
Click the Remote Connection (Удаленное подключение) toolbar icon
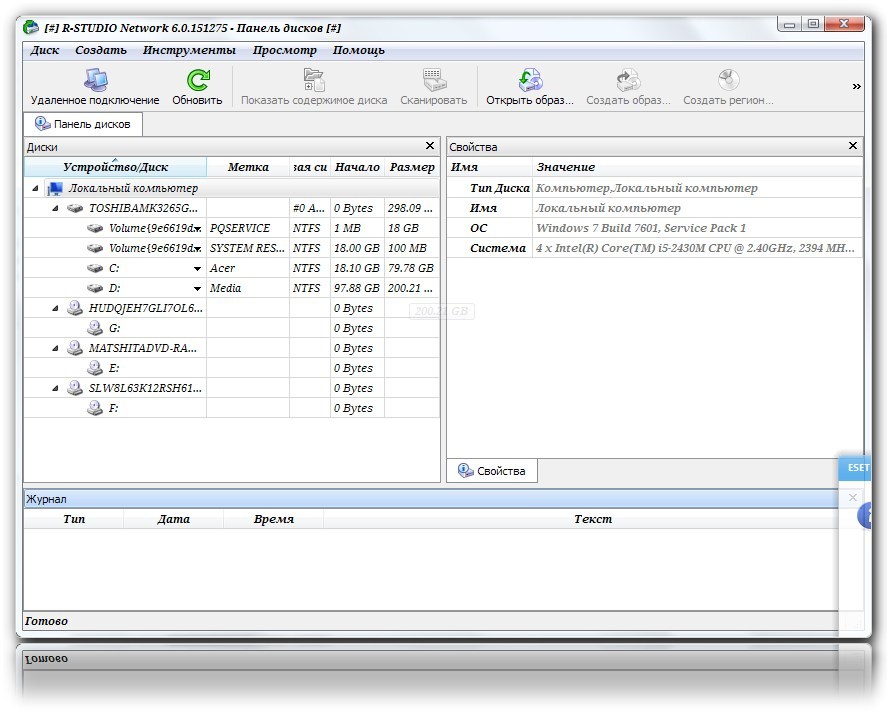[95, 81]
